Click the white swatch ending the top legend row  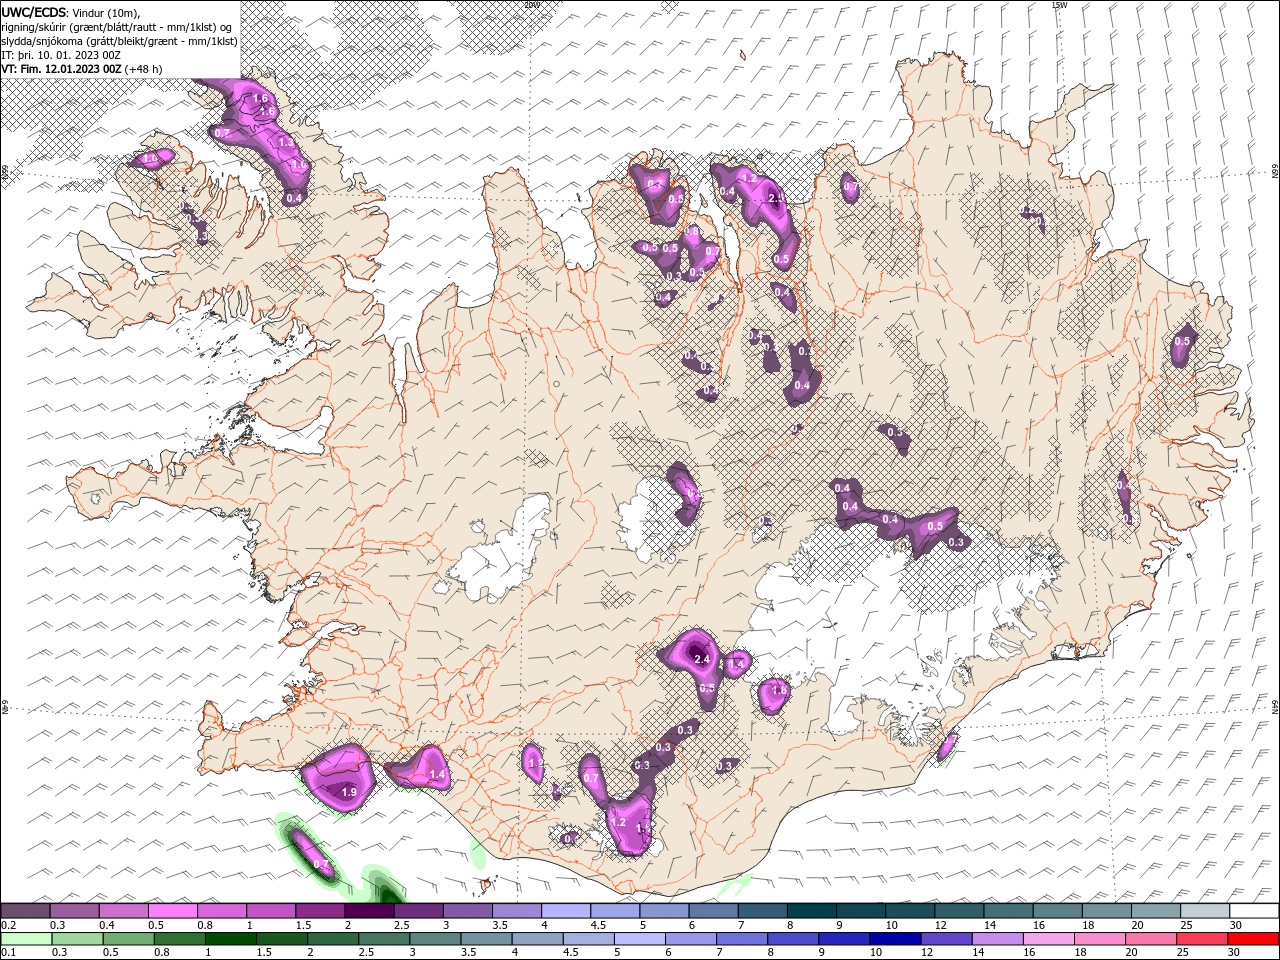pyautogui.click(x=1253, y=911)
